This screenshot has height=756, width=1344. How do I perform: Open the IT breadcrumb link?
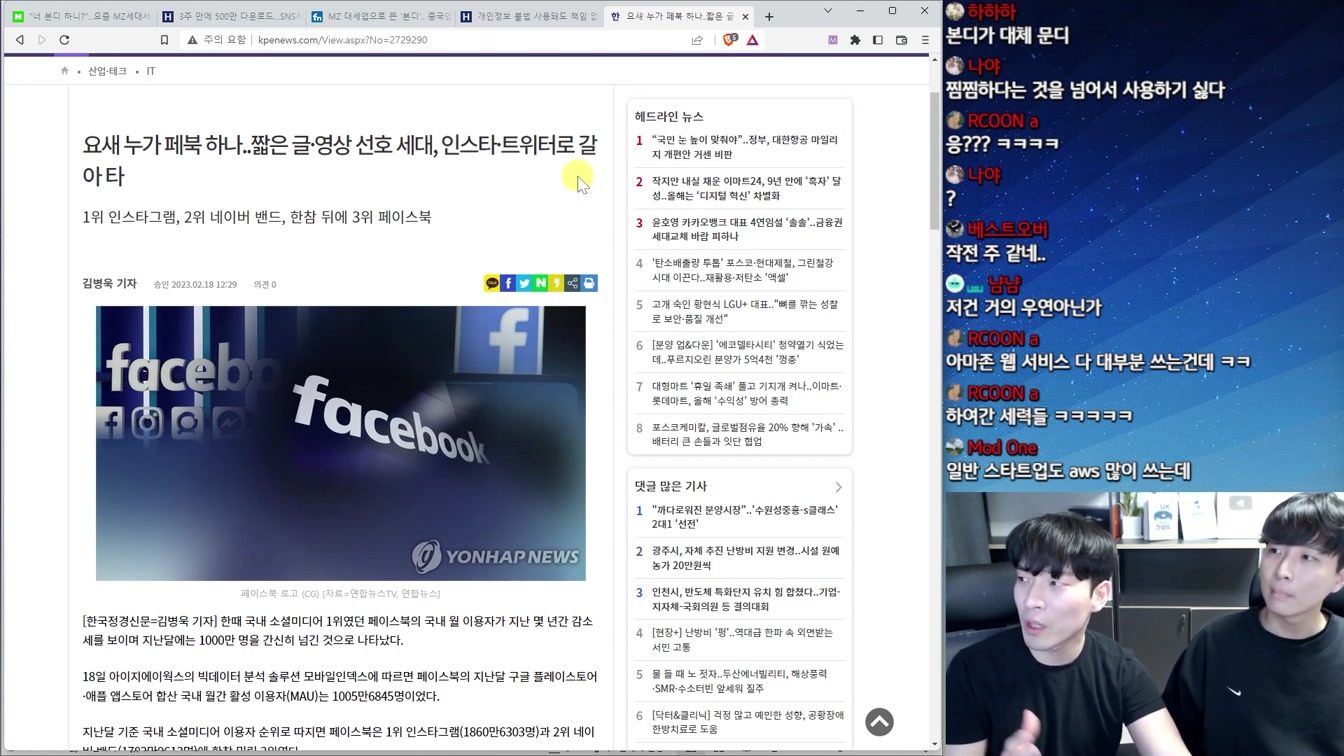(151, 71)
